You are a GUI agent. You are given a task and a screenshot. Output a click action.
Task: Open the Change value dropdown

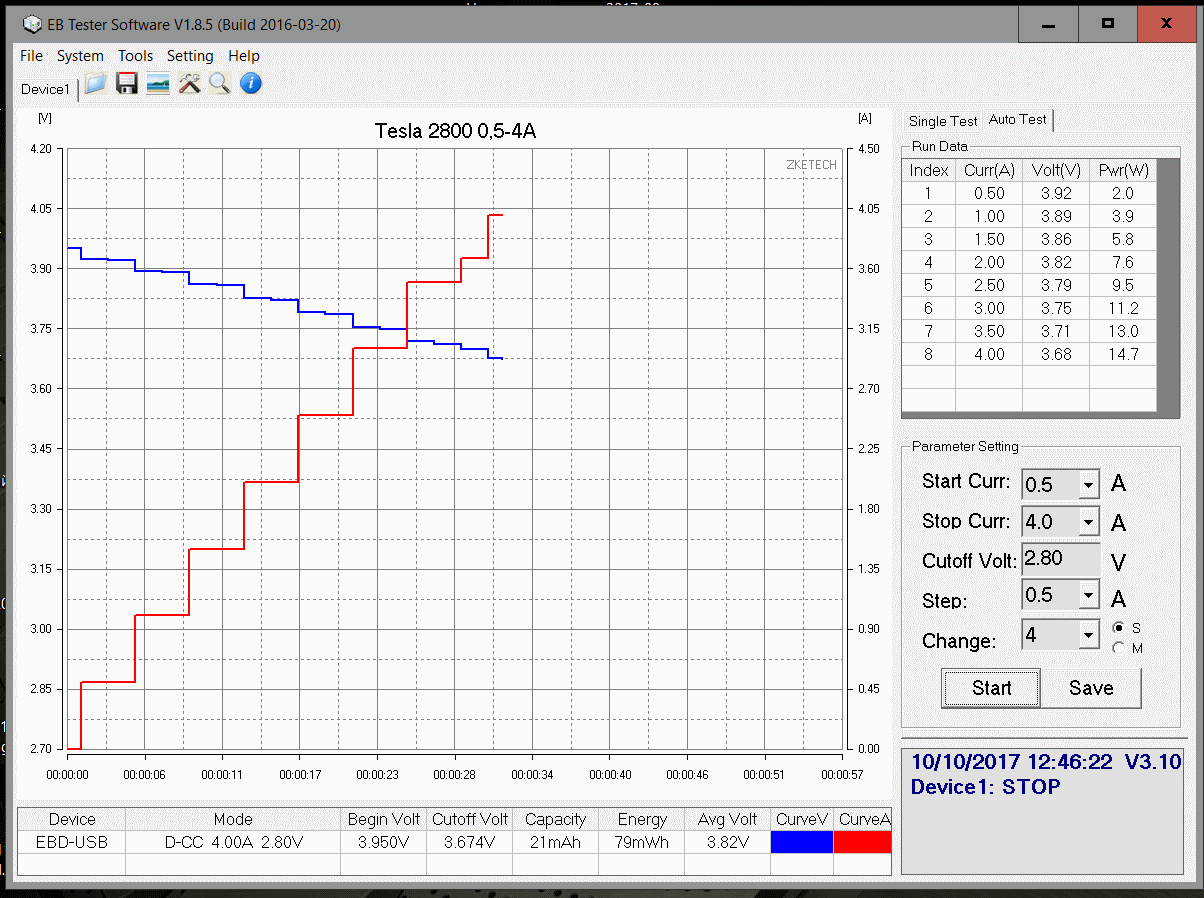coord(1087,635)
